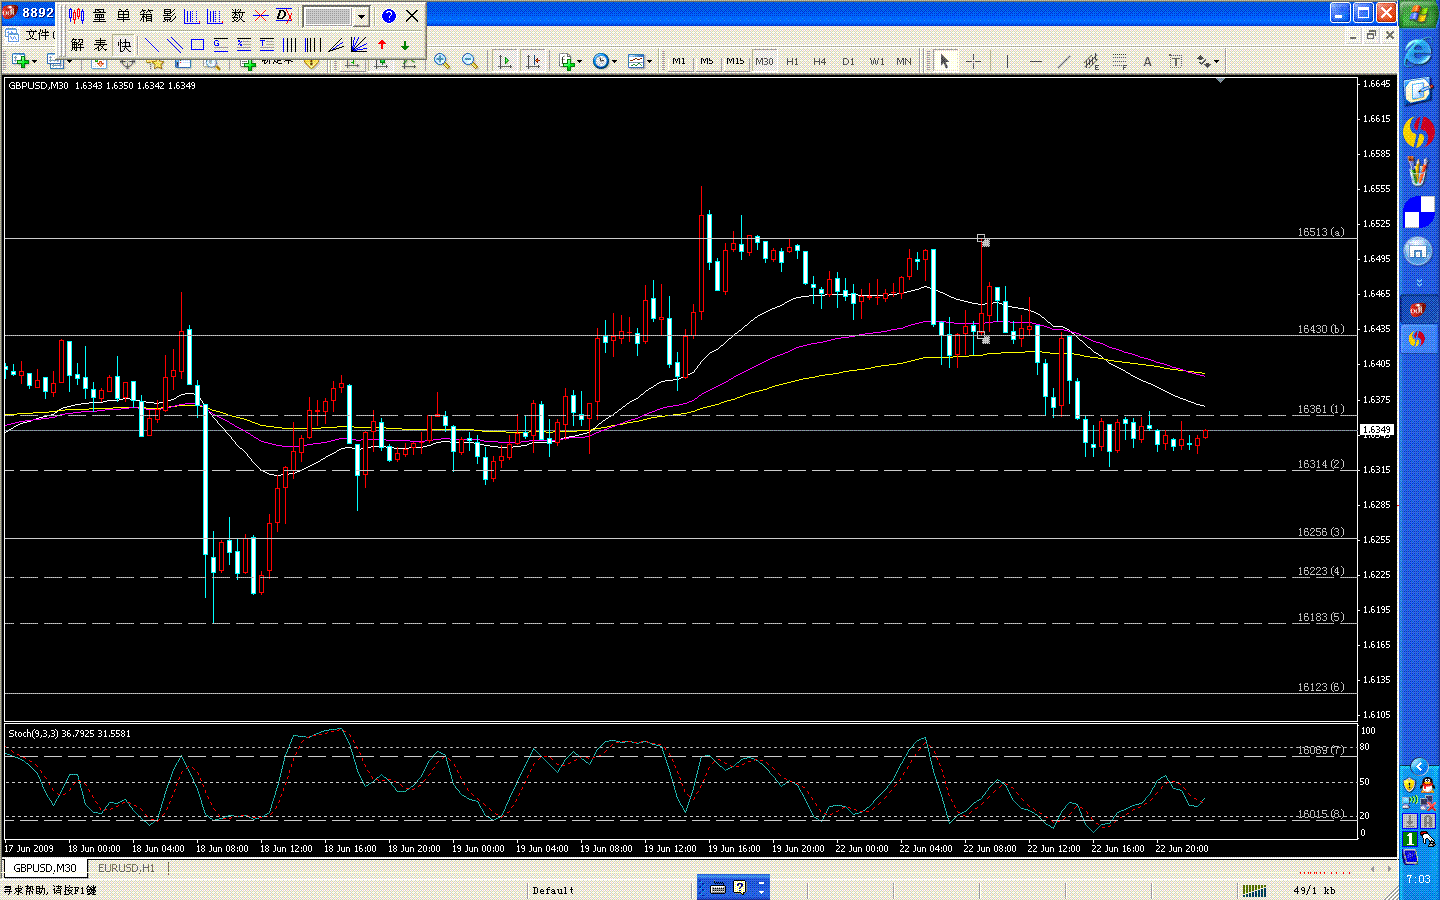Viewport: 1440px width, 900px height.
Task: Click the system clock showing 7:03
Action: (x=1418, y=879)
